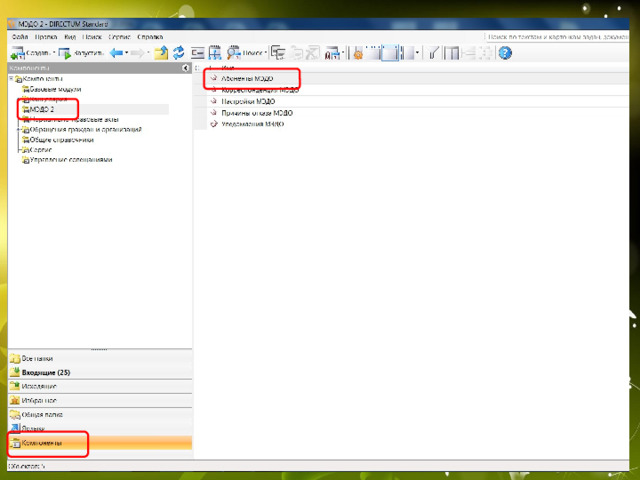This screenshot has width=640, height=480.
Task: Click the refresh icon in toolbar
Action: coord(179,53)
